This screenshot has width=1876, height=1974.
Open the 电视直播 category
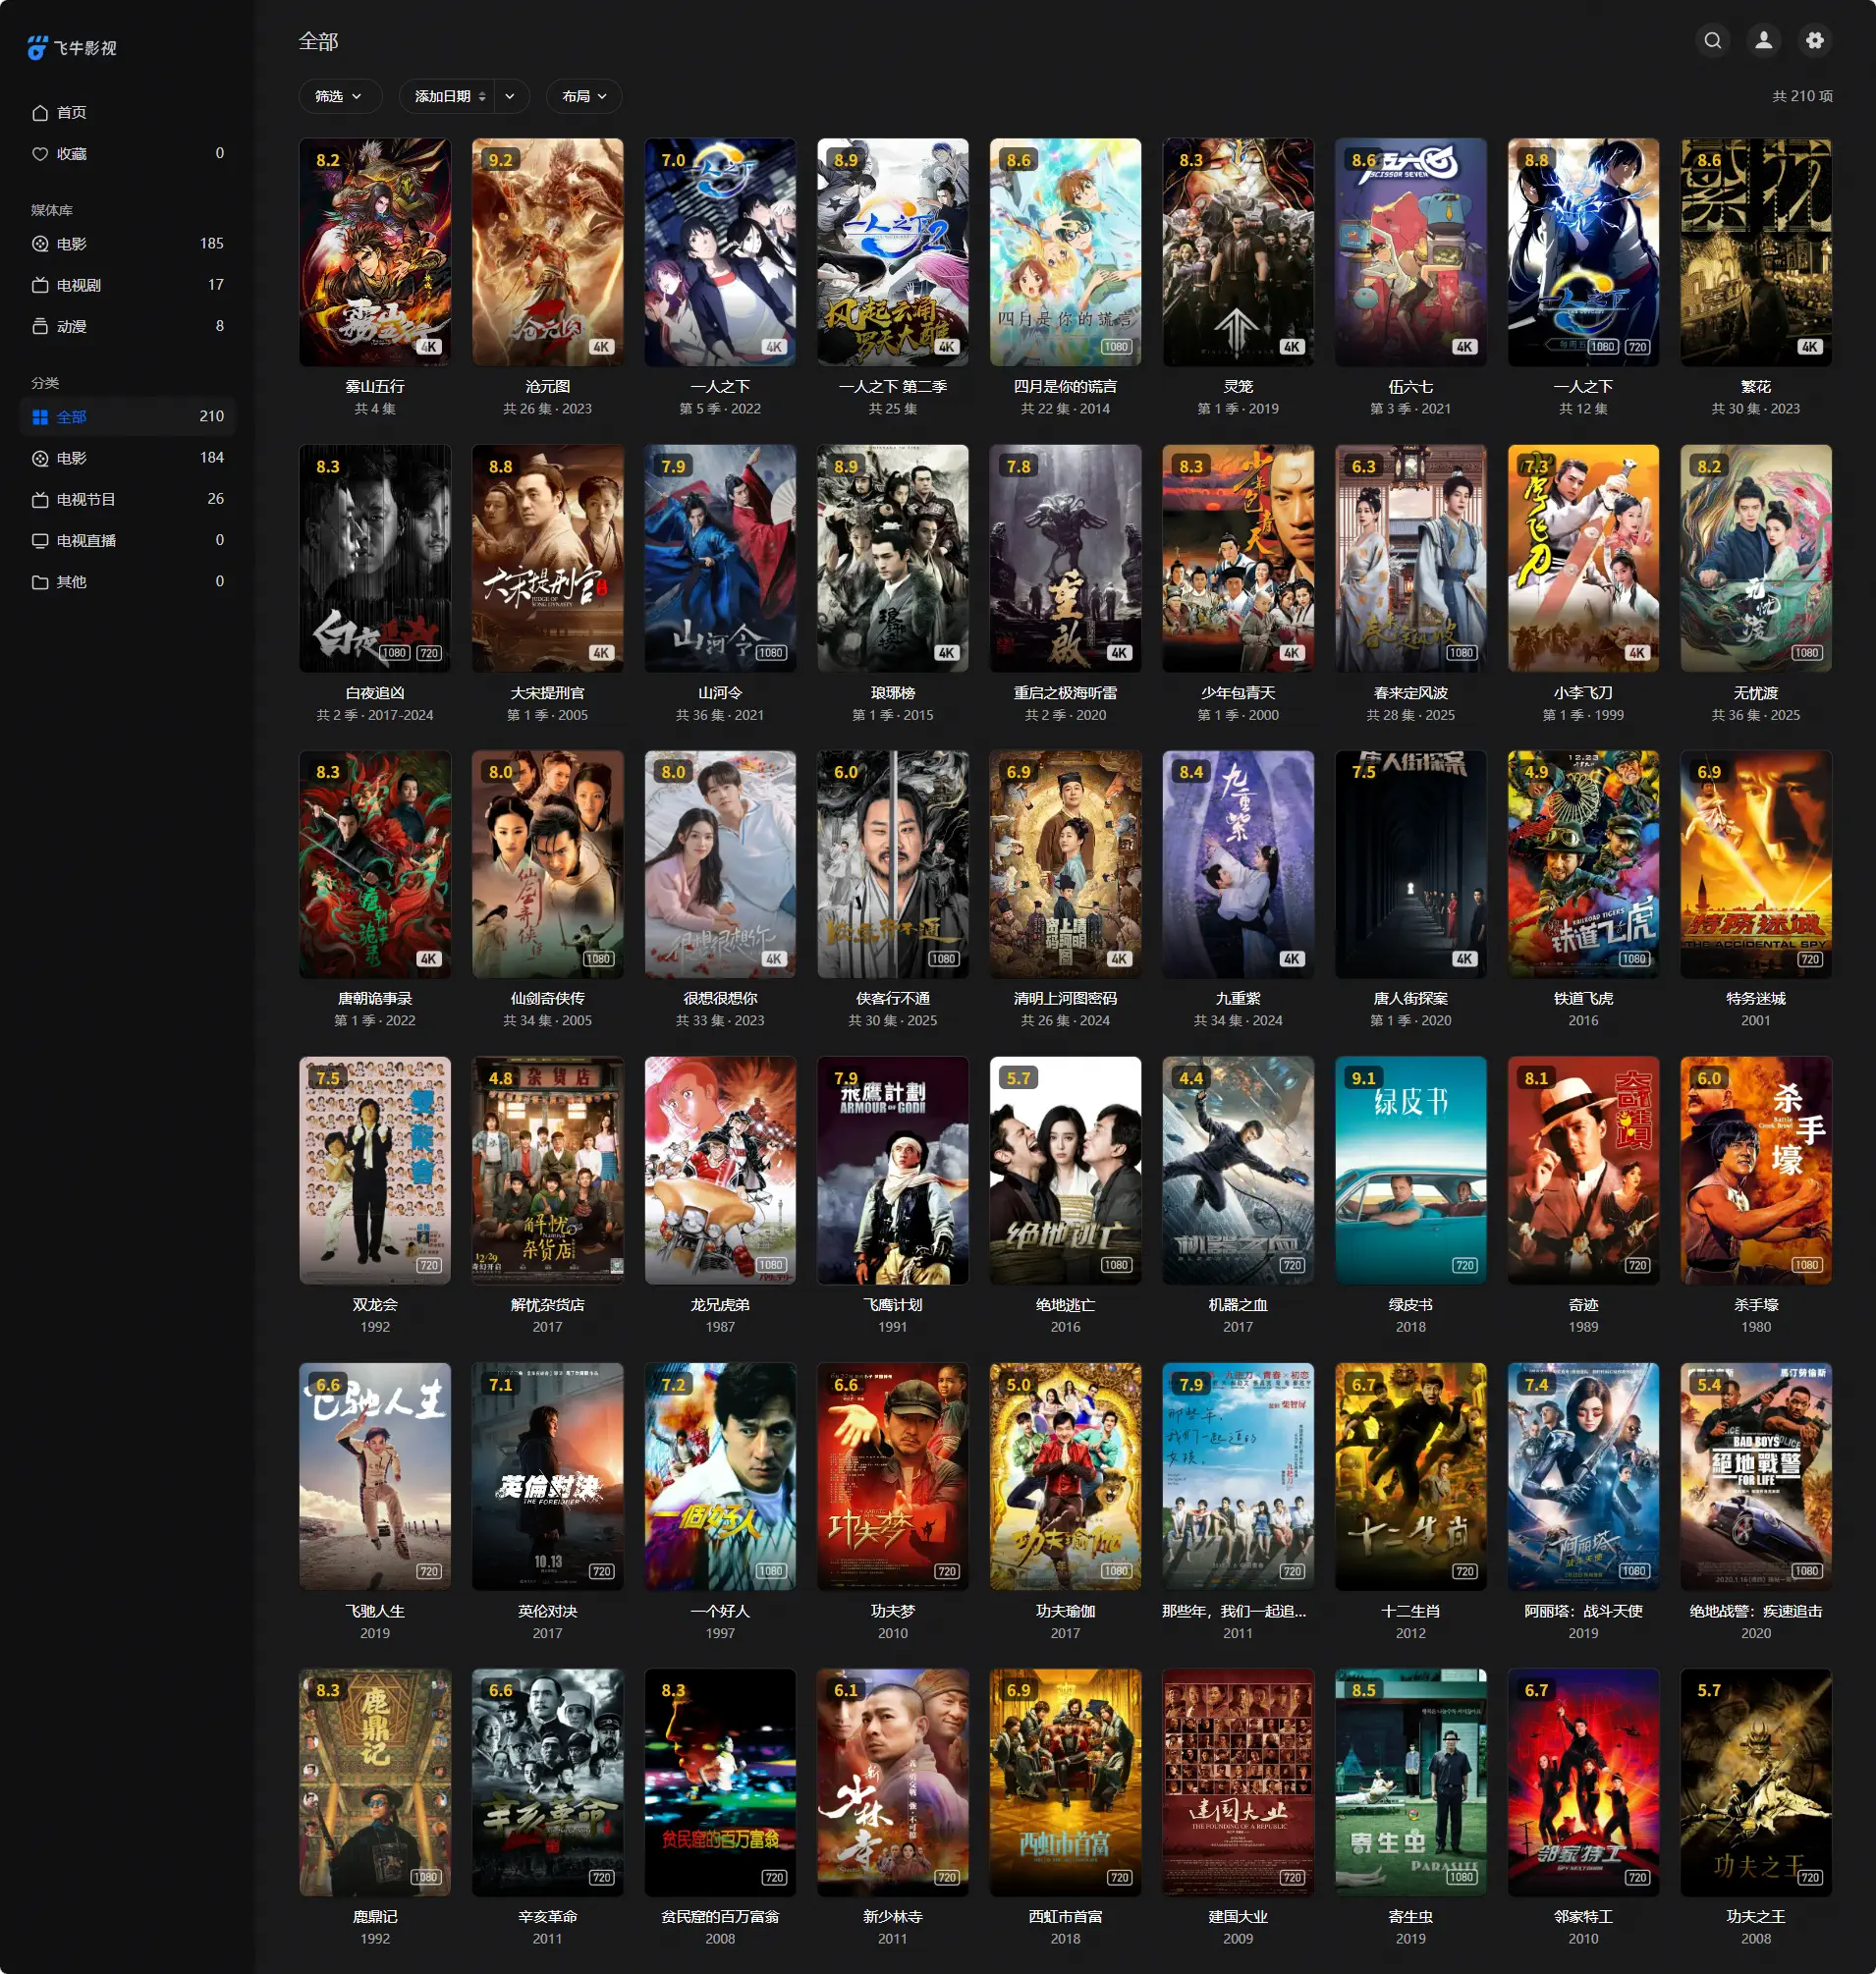point(128,540)
